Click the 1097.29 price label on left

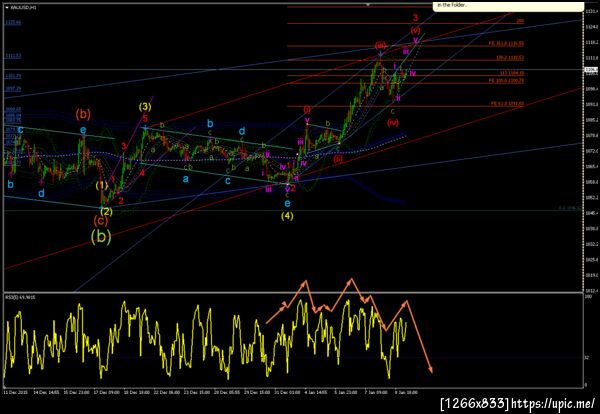pos(13,89)
